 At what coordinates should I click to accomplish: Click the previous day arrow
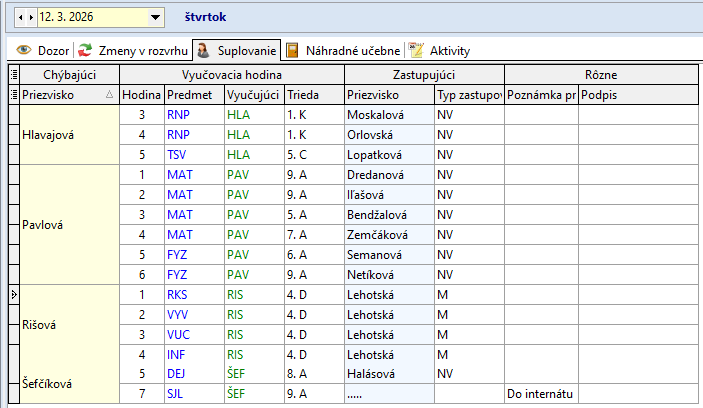[x=20, y=18]
